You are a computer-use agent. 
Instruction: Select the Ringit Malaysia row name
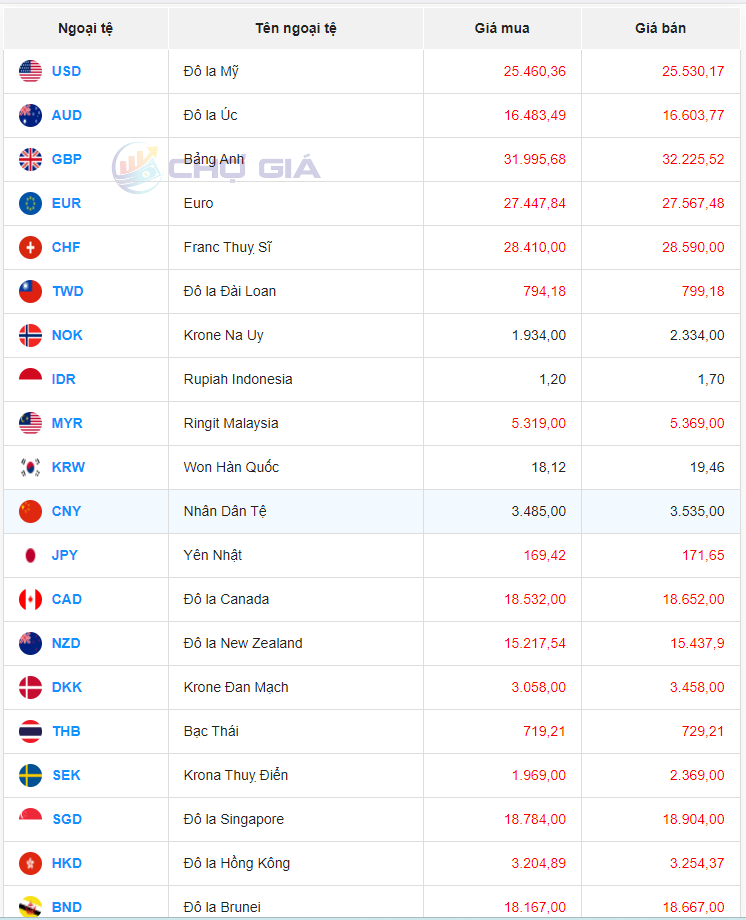(231, 423)
